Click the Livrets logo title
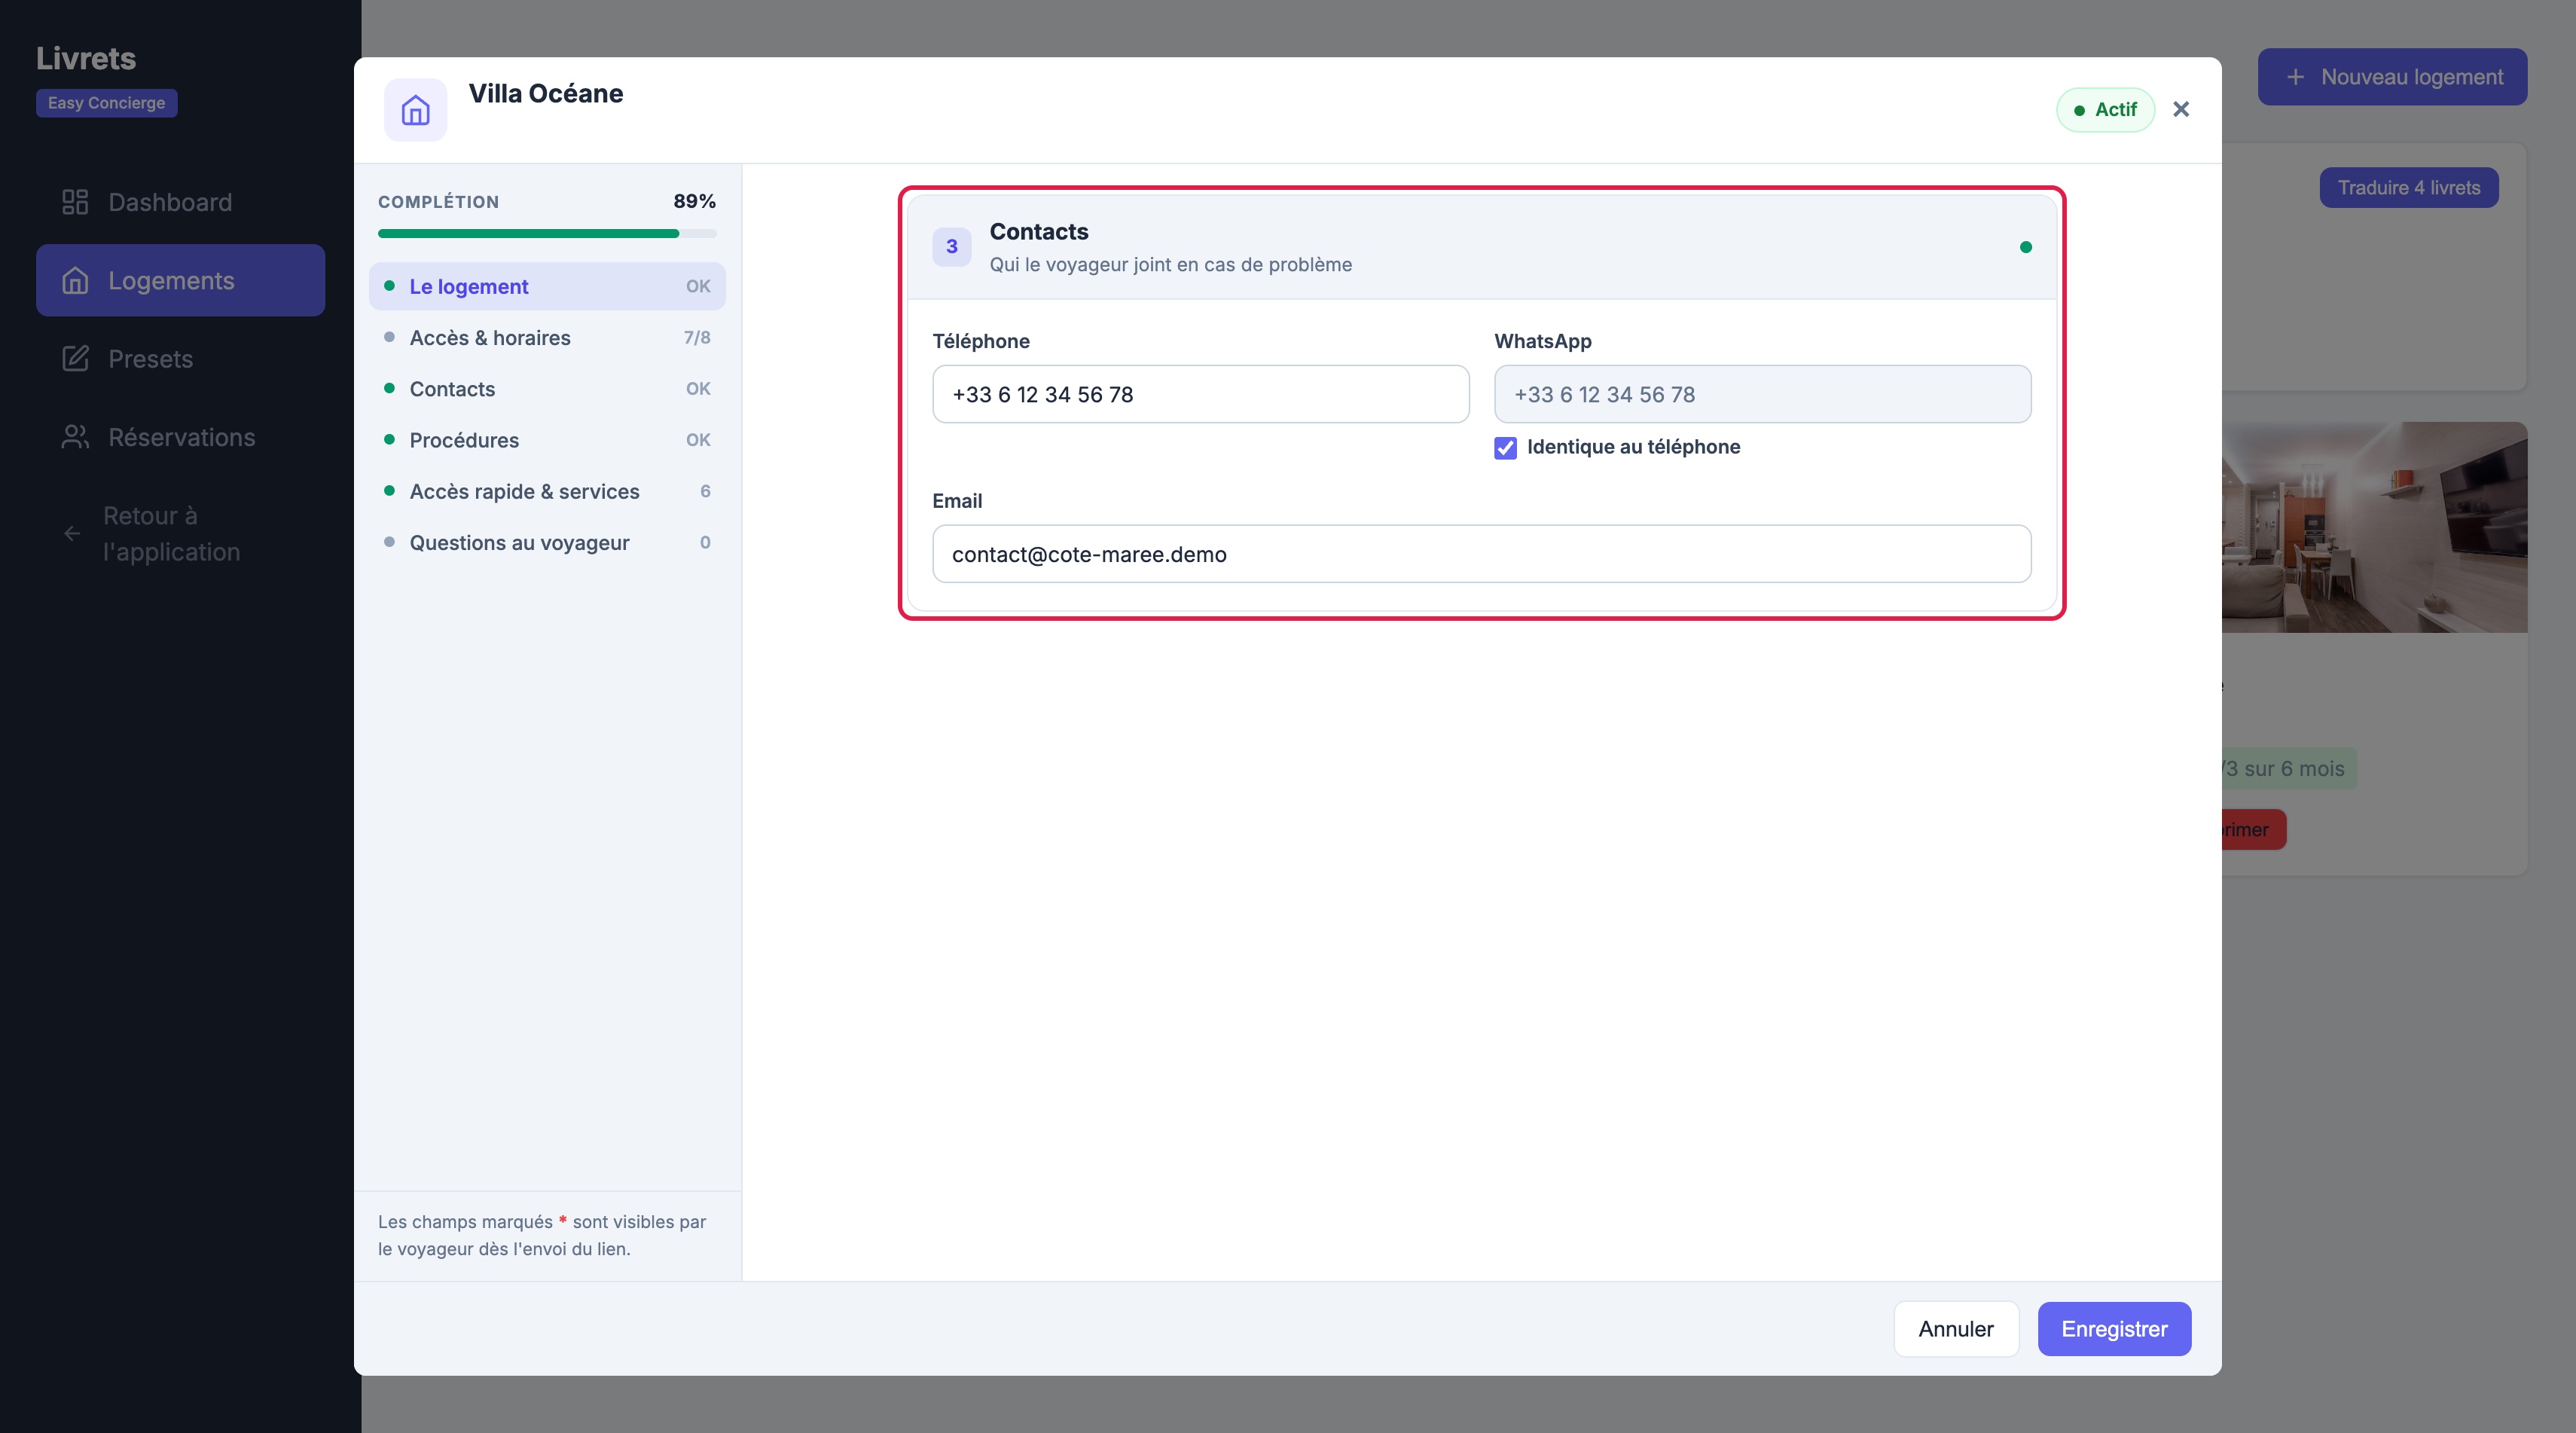Viewport: 2576px width, 1433px height. tap(86, 58)
